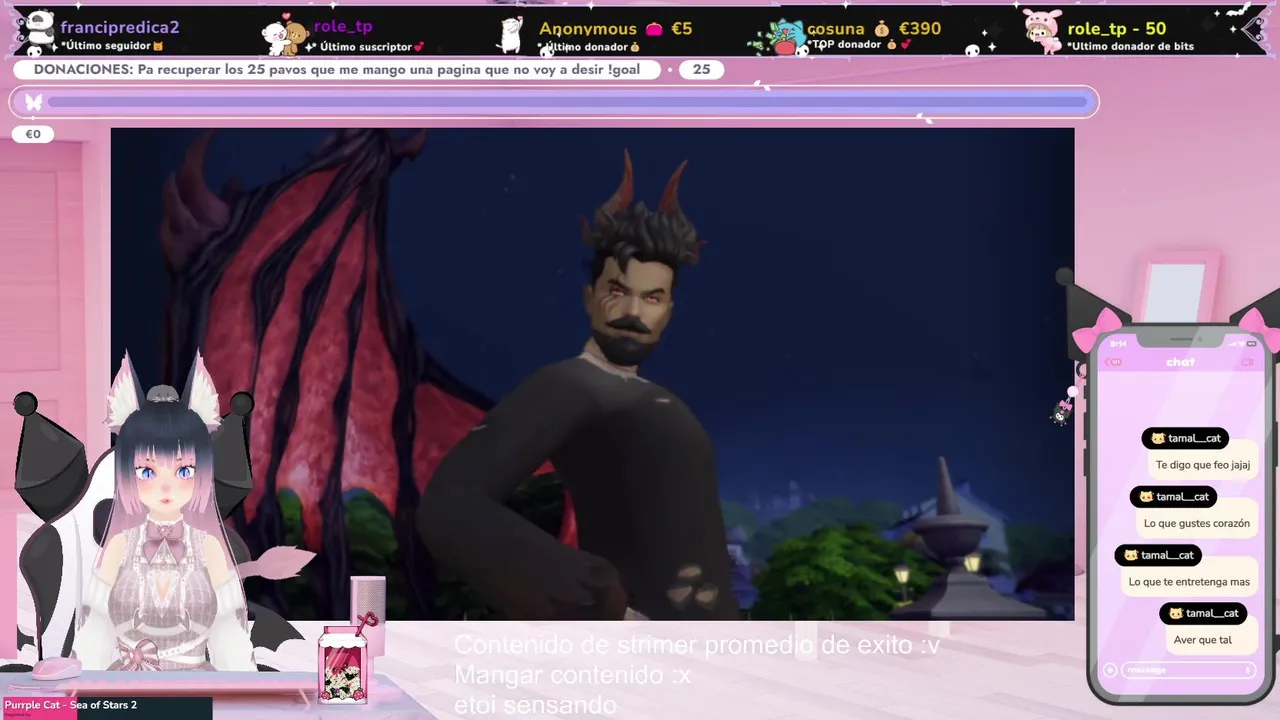Click the pig-hat character icon beside role_tp - 50

(x=1042, y=33)
